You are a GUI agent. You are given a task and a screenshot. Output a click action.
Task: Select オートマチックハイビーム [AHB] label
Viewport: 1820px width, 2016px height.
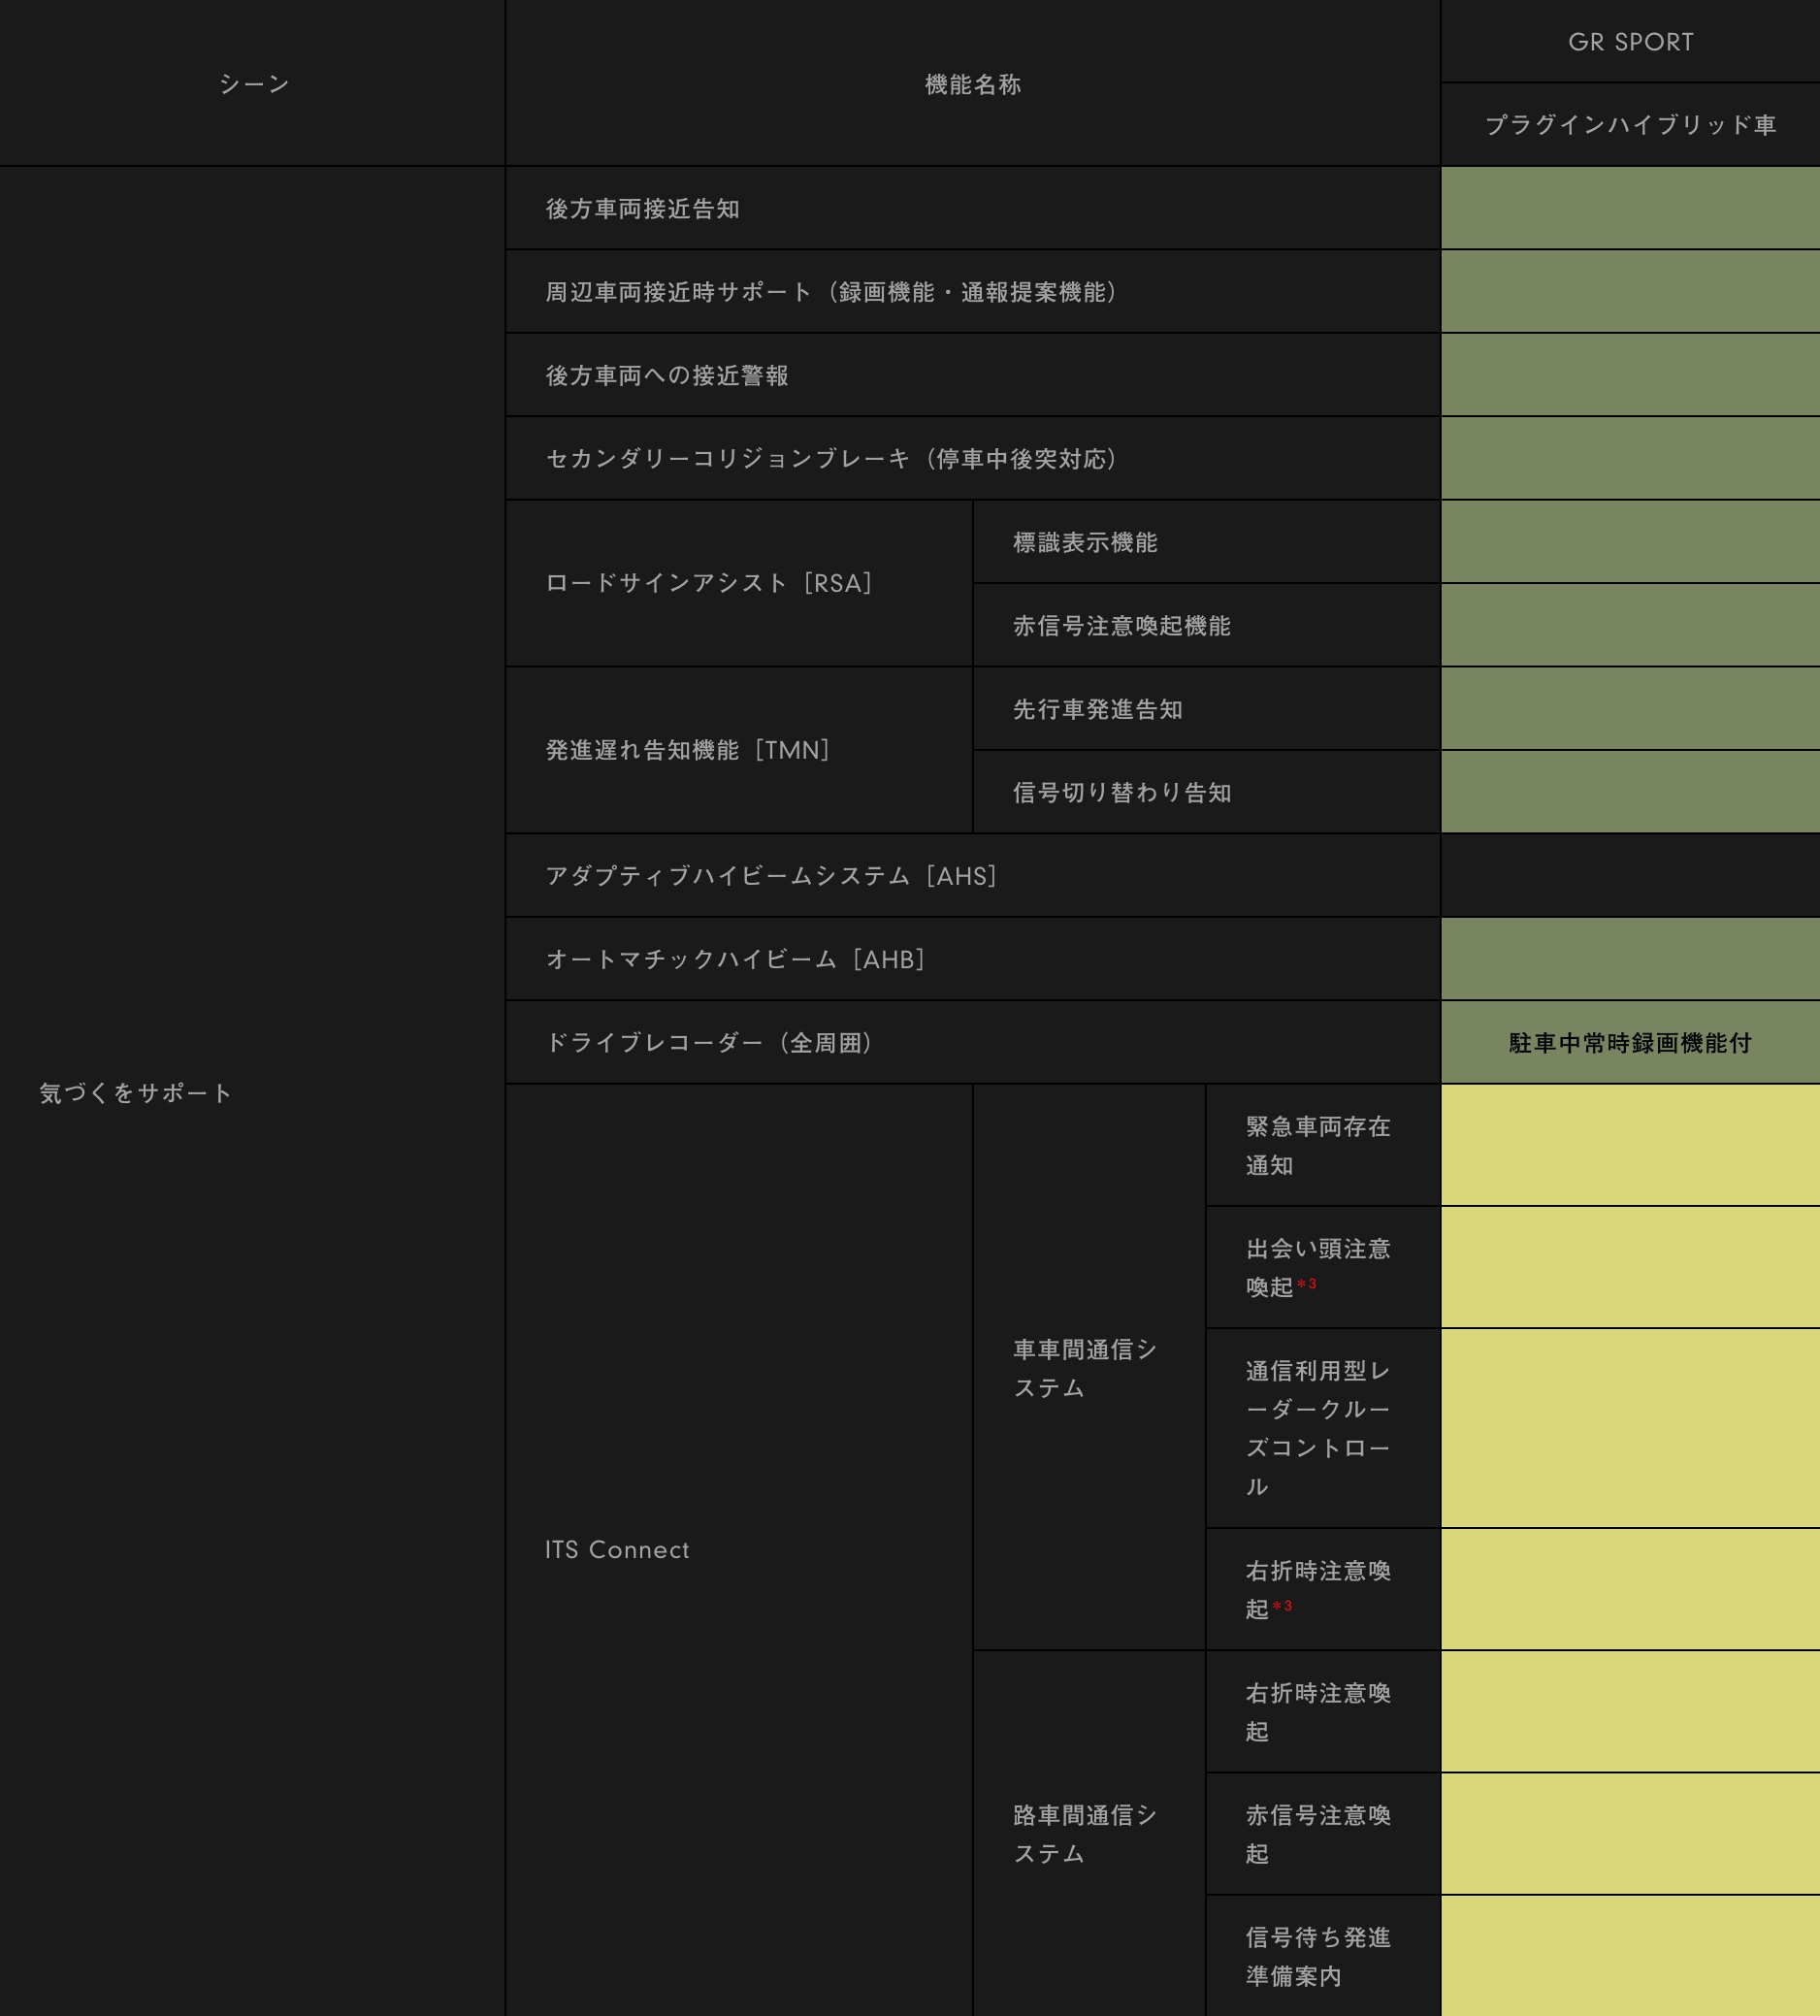pos(735,960)
